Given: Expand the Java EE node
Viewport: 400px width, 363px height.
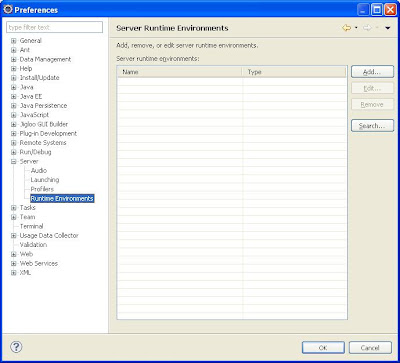Looking at the screenshot, I should coord(14,97).
